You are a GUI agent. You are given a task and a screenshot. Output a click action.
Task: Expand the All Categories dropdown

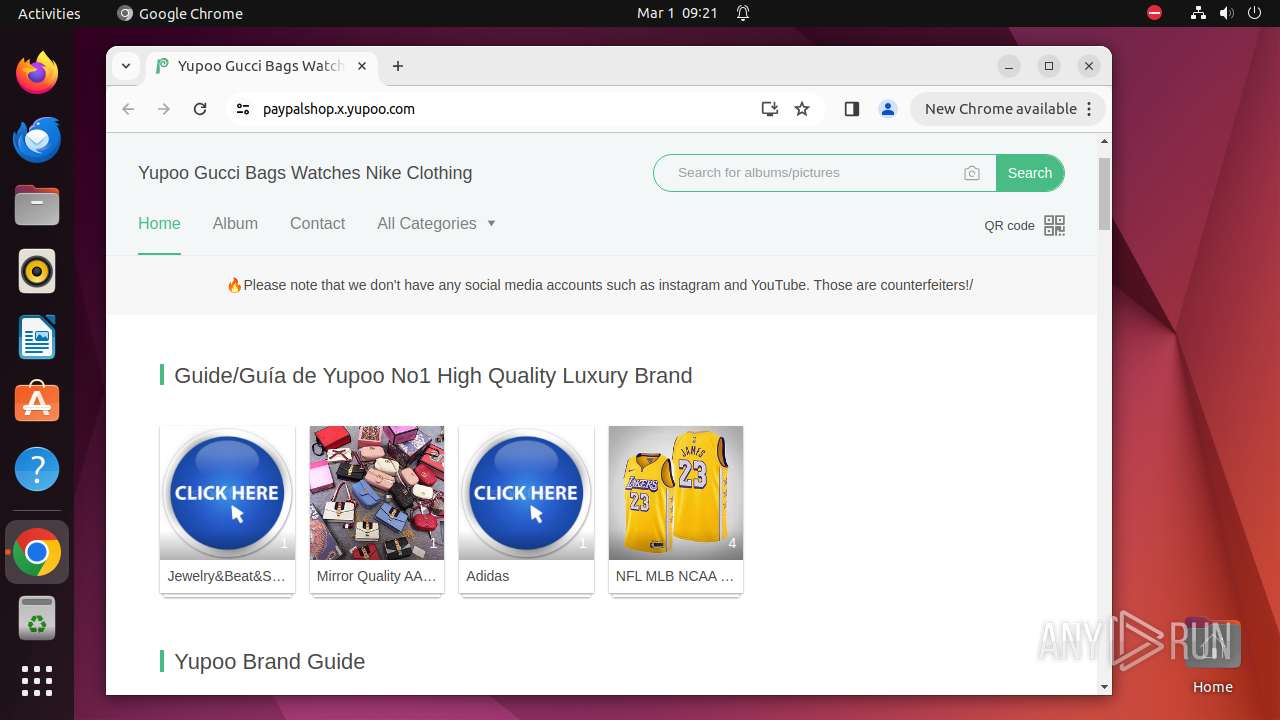tap(436, 223)
